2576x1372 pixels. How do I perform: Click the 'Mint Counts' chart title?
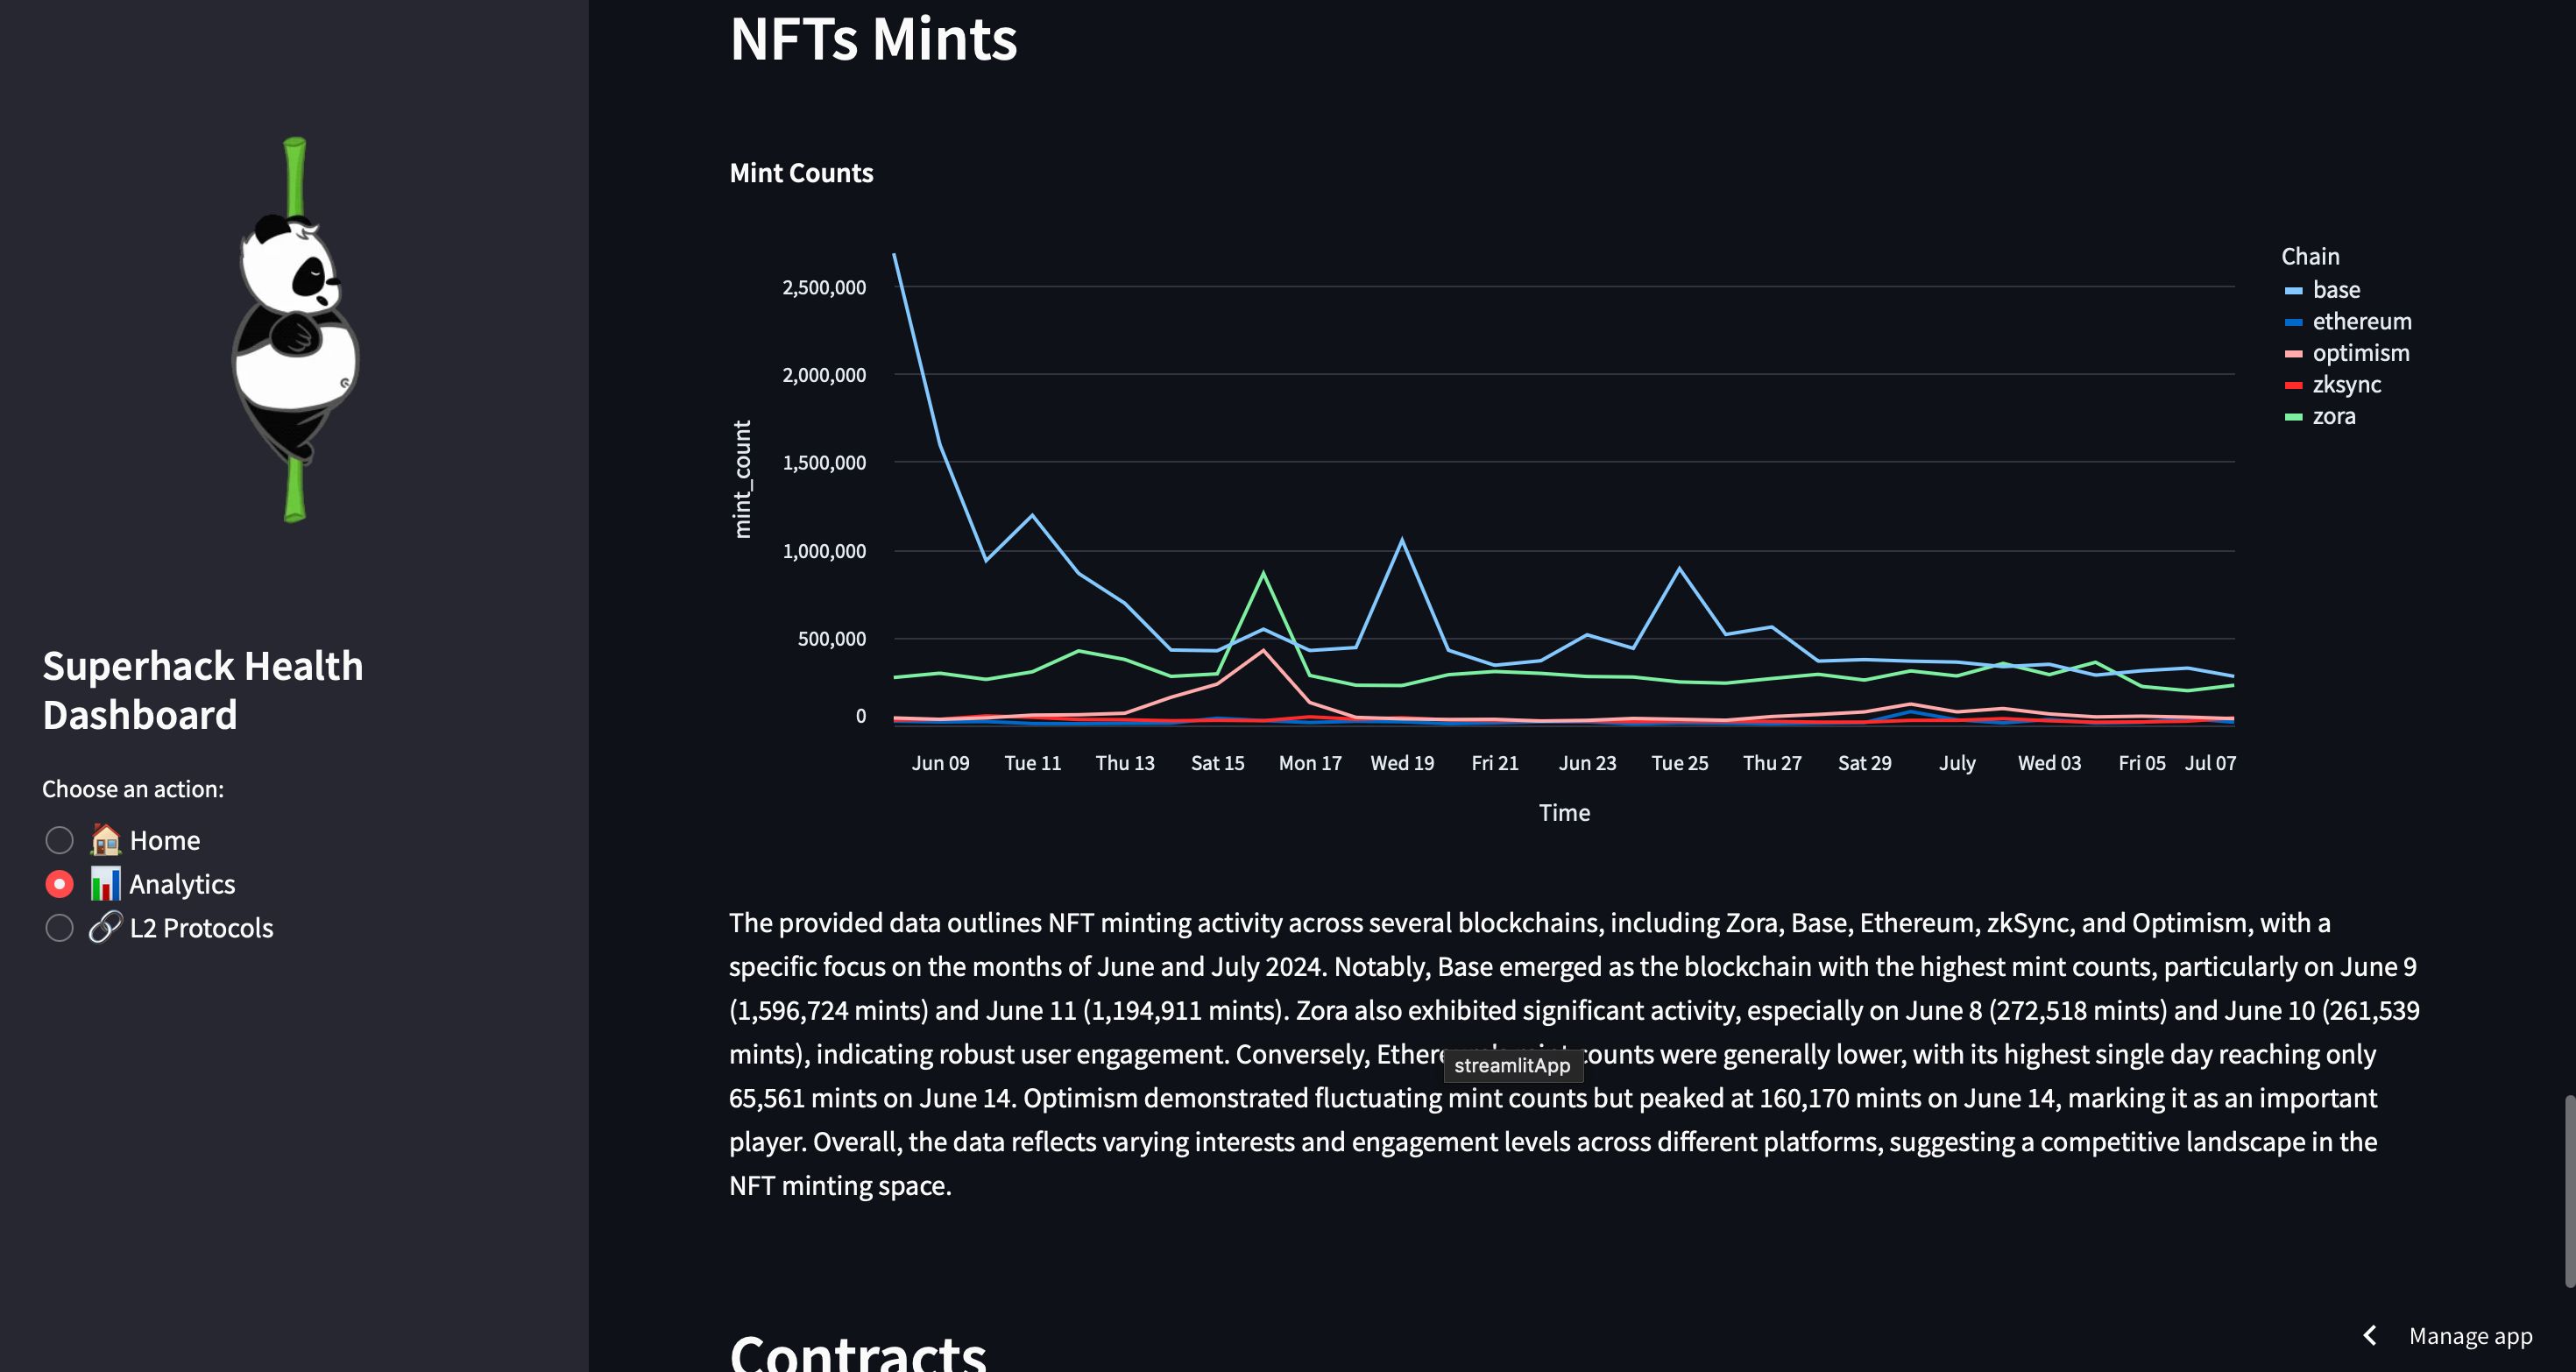801,173
